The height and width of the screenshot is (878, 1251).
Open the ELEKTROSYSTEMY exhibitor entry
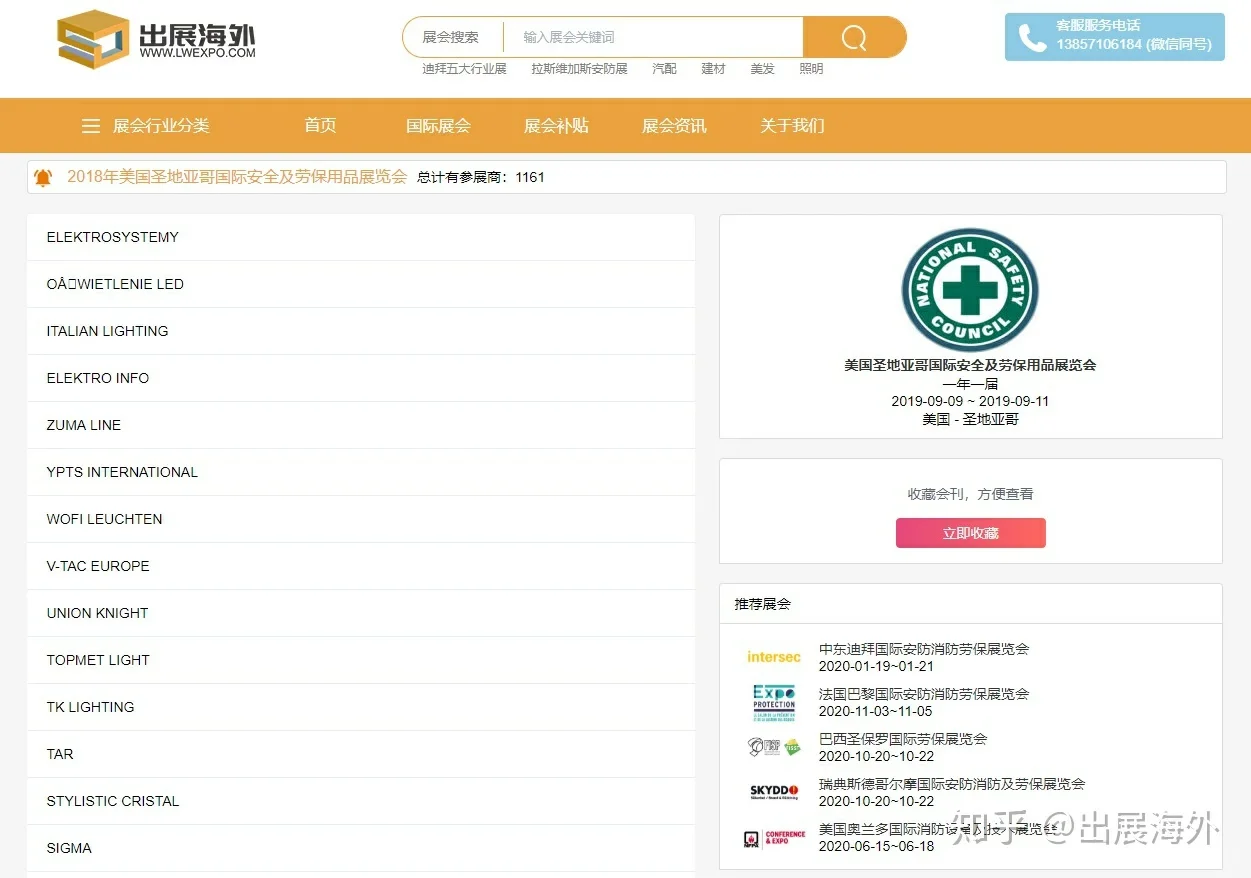click(111, 237)
